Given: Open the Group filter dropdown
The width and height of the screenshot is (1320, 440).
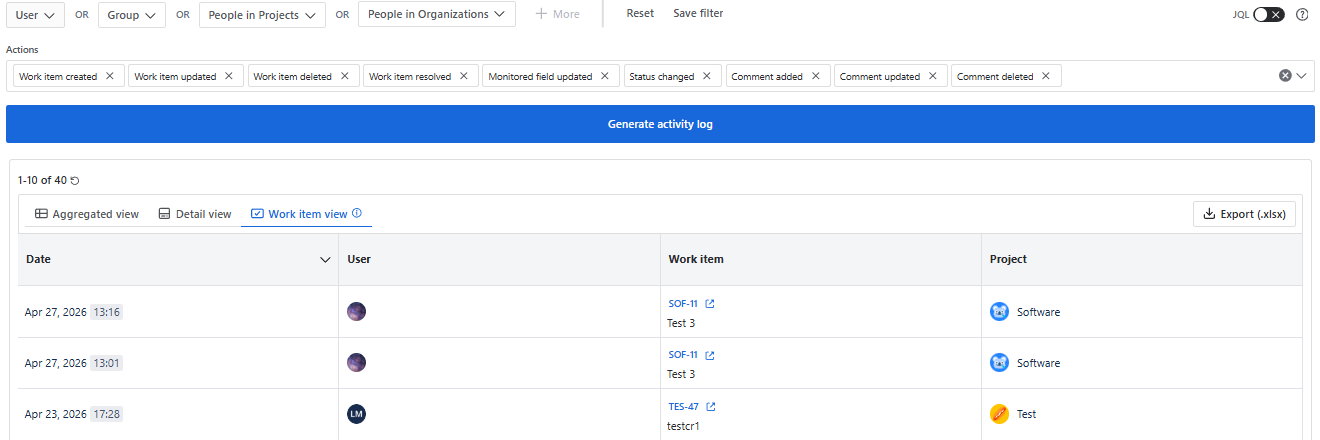Looking at the screenshot, I should coord(132,15).
